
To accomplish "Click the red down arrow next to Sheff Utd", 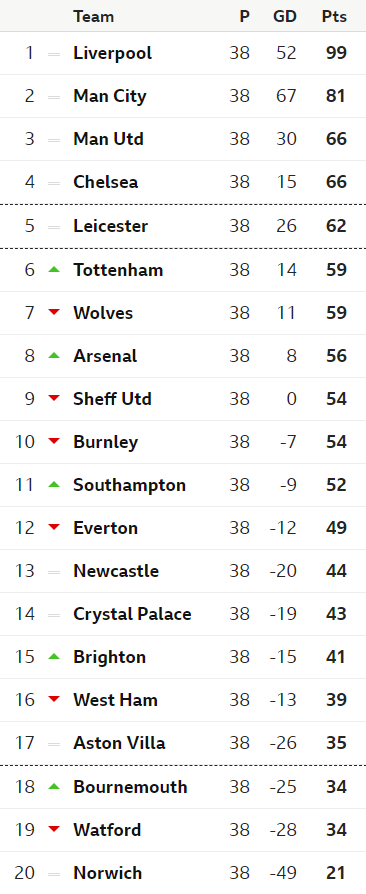I will (x=54, y=398).
